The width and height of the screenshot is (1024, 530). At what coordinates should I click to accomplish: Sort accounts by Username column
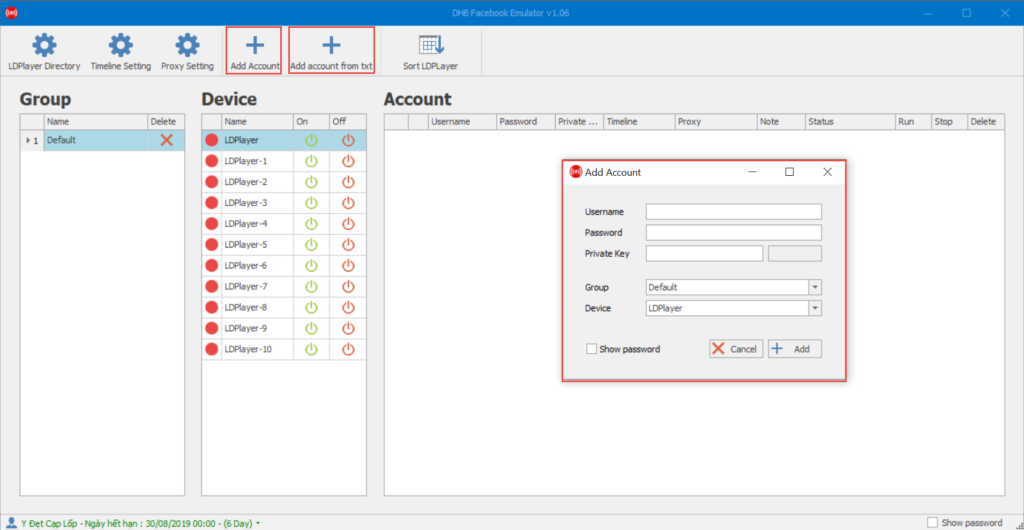462,121
